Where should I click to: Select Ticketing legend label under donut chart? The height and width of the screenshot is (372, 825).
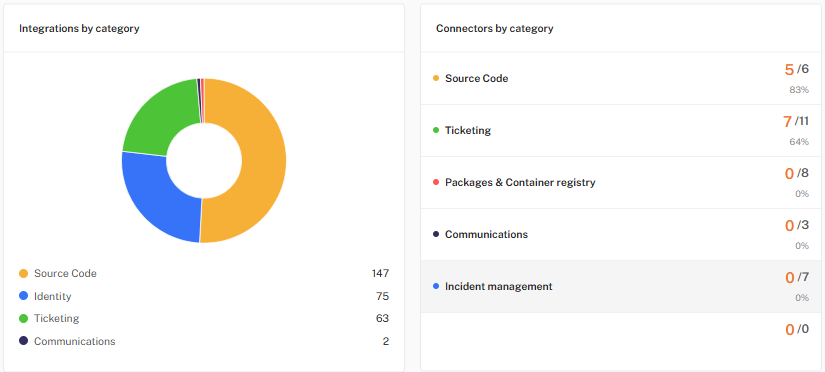coord(57,318)
